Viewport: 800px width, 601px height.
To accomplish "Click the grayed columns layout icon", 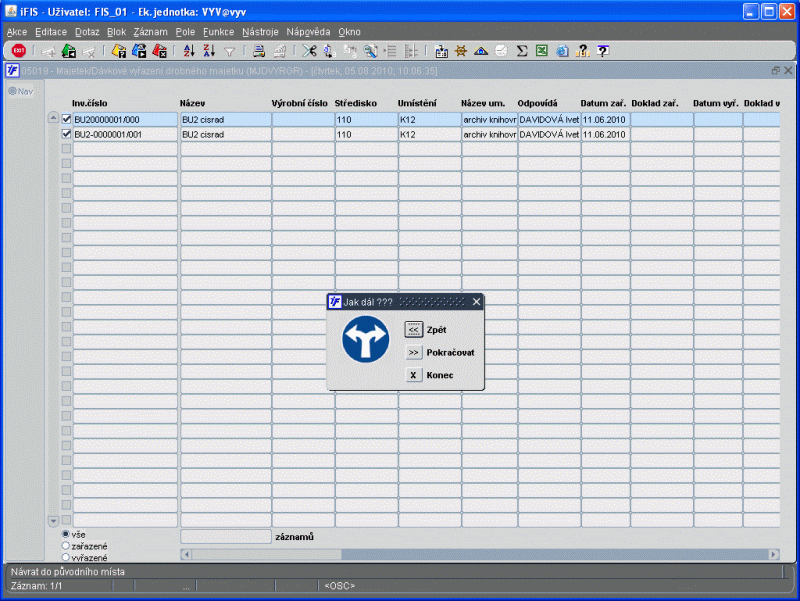I will [411, 51].
